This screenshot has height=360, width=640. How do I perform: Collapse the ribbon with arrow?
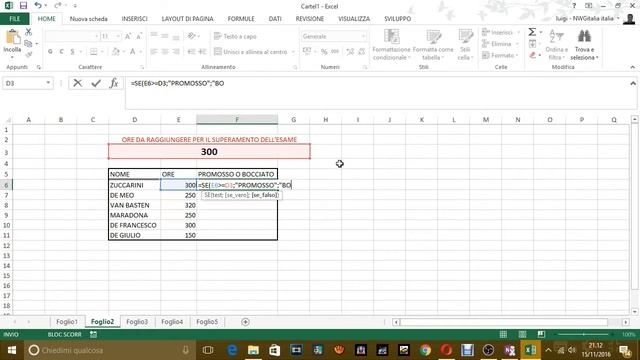tap(633, 67)
